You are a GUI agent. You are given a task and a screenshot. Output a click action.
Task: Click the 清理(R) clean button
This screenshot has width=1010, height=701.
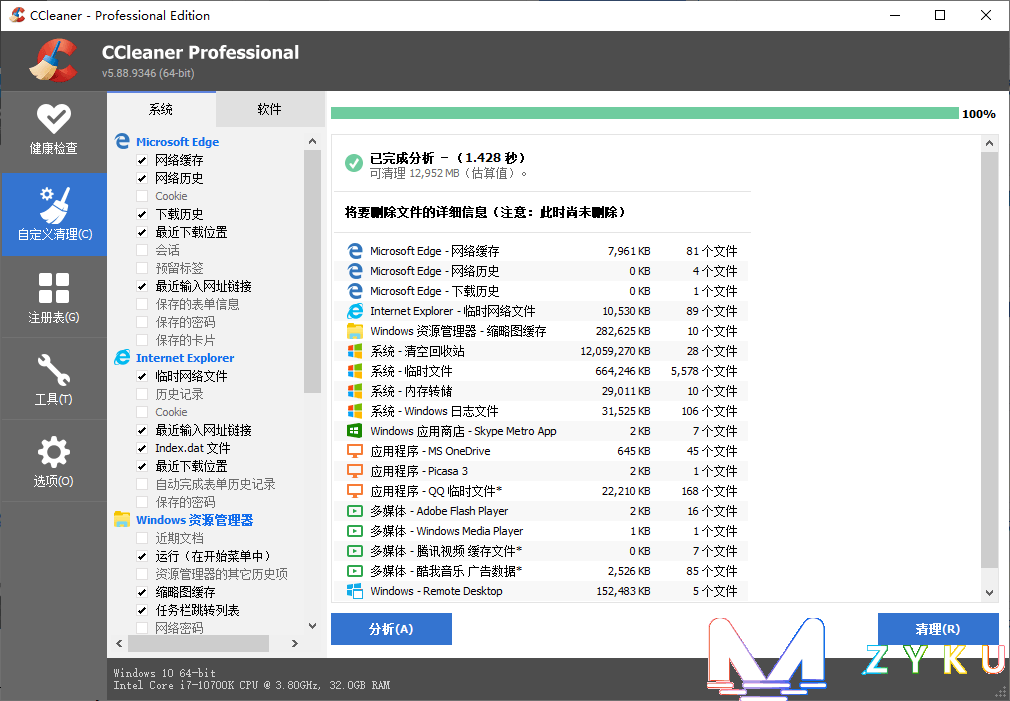coord(938,629)
